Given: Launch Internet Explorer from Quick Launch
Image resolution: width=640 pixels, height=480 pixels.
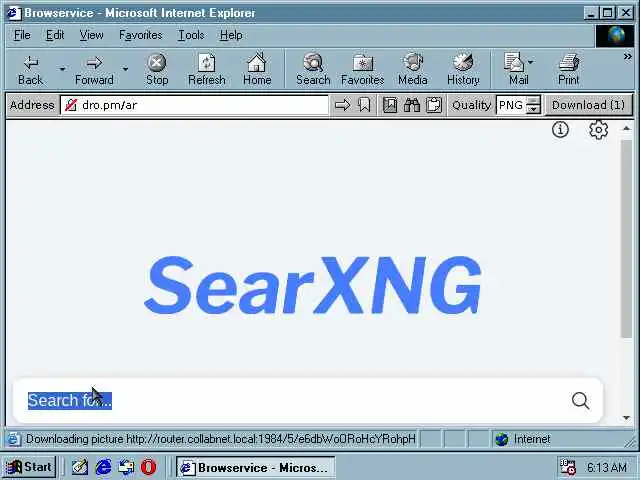Looking at the screenshot, I should (103, 467).
